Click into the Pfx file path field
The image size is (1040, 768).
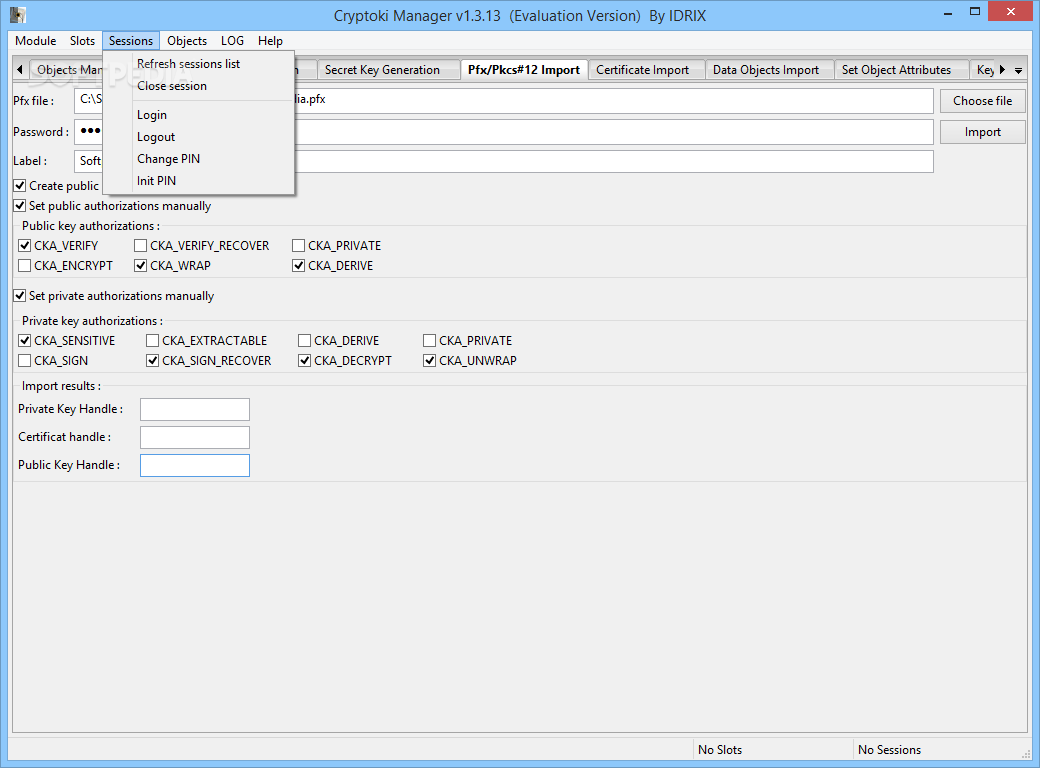(503, 101)
